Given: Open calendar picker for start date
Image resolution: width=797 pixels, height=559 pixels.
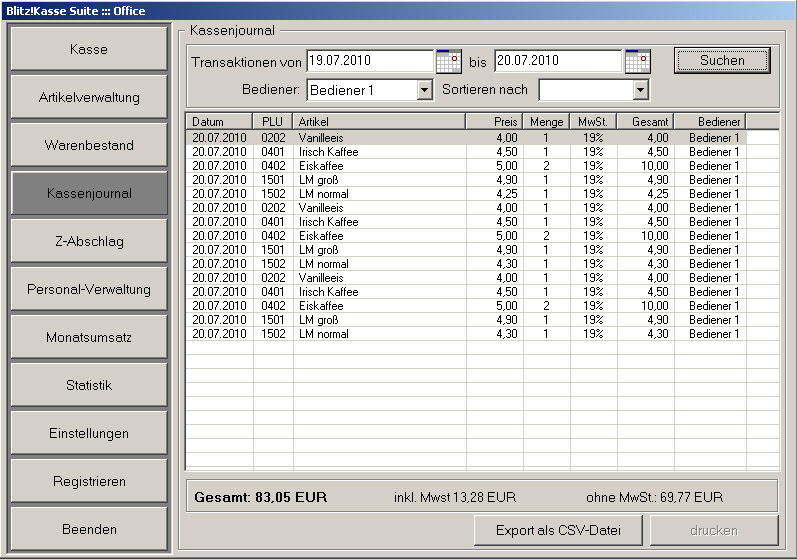Looking at the screenshot, I should click(449, 61).
